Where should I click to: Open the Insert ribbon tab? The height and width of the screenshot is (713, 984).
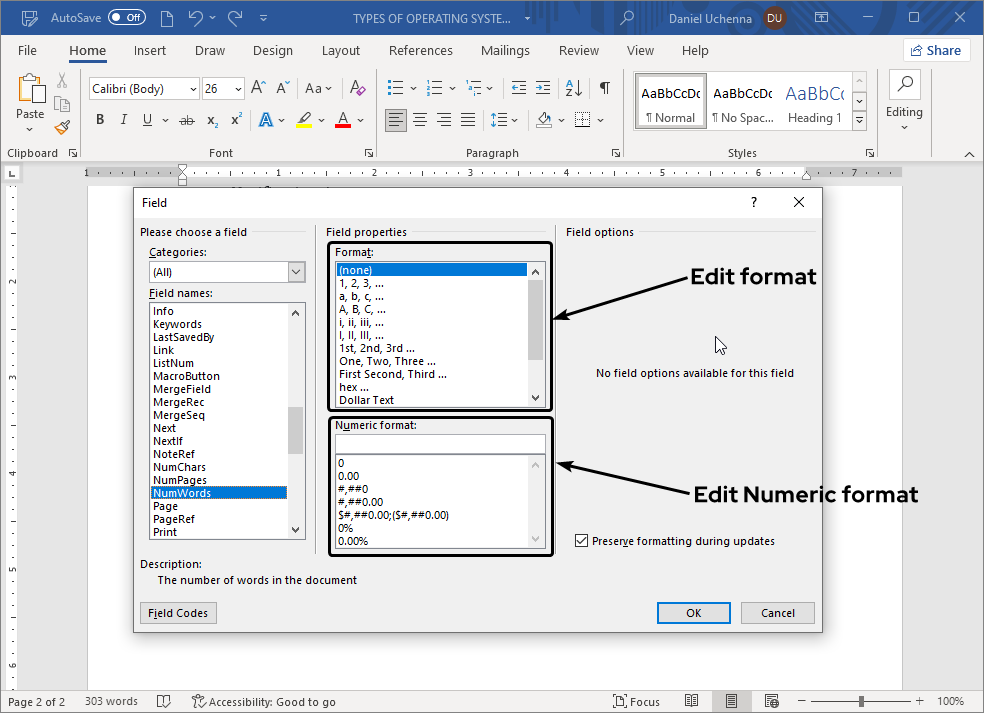(150, 51)
